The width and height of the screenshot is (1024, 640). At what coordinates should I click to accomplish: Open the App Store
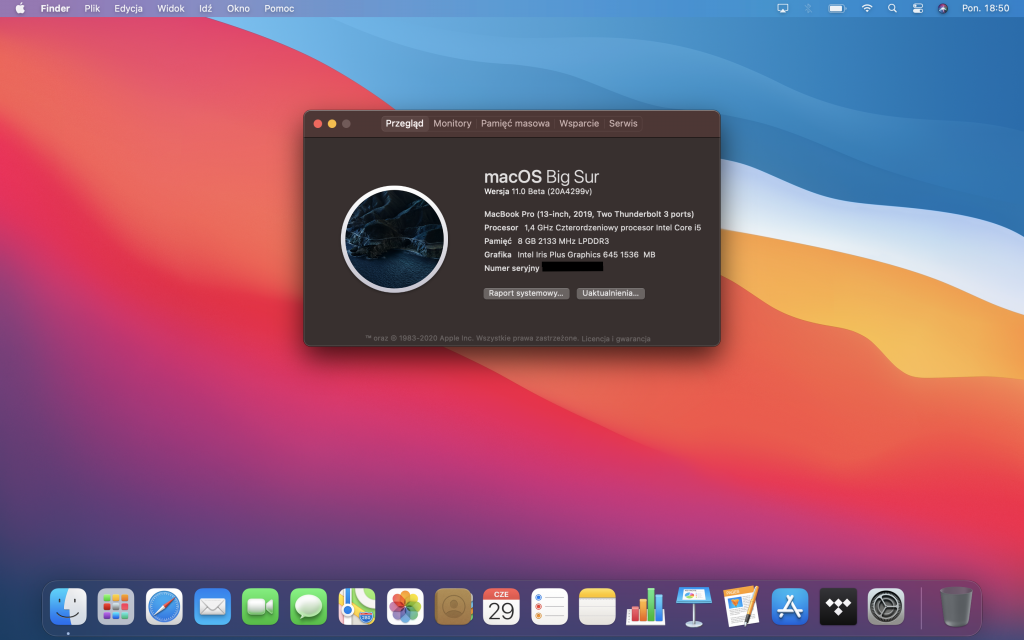click(789, 607)
